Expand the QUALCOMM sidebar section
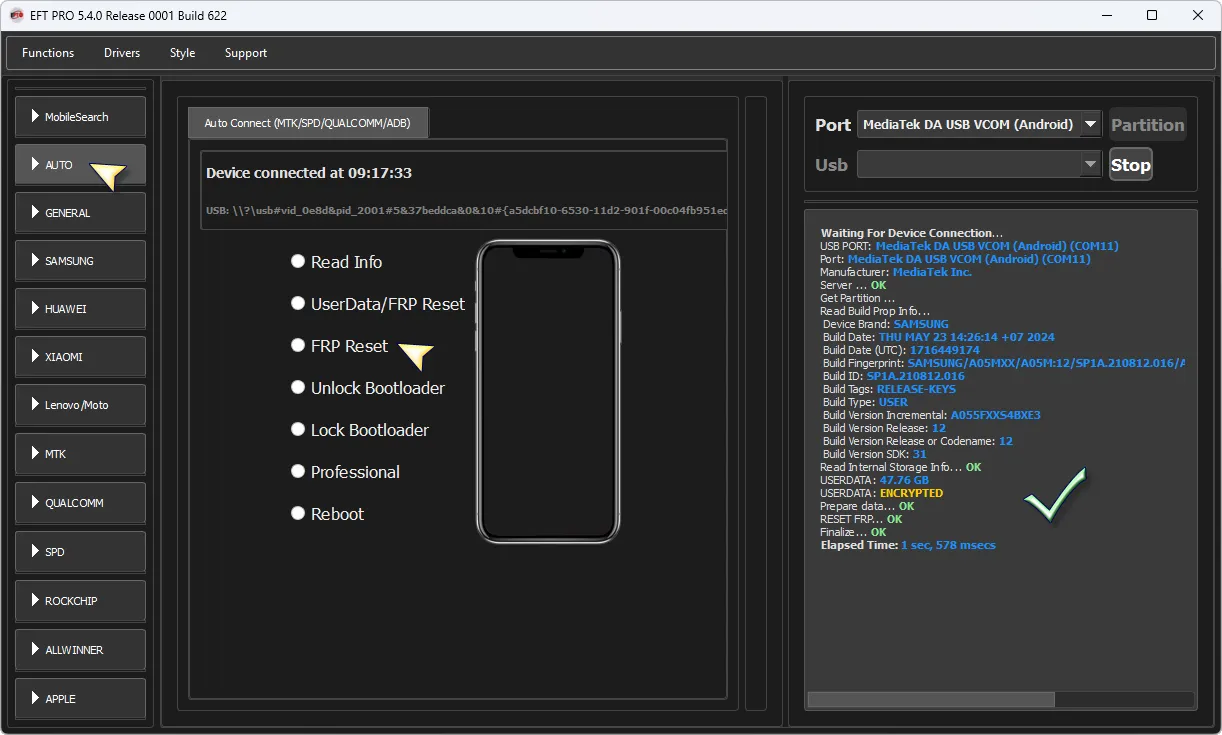The image size is (1222, 735). click(80, 503)
